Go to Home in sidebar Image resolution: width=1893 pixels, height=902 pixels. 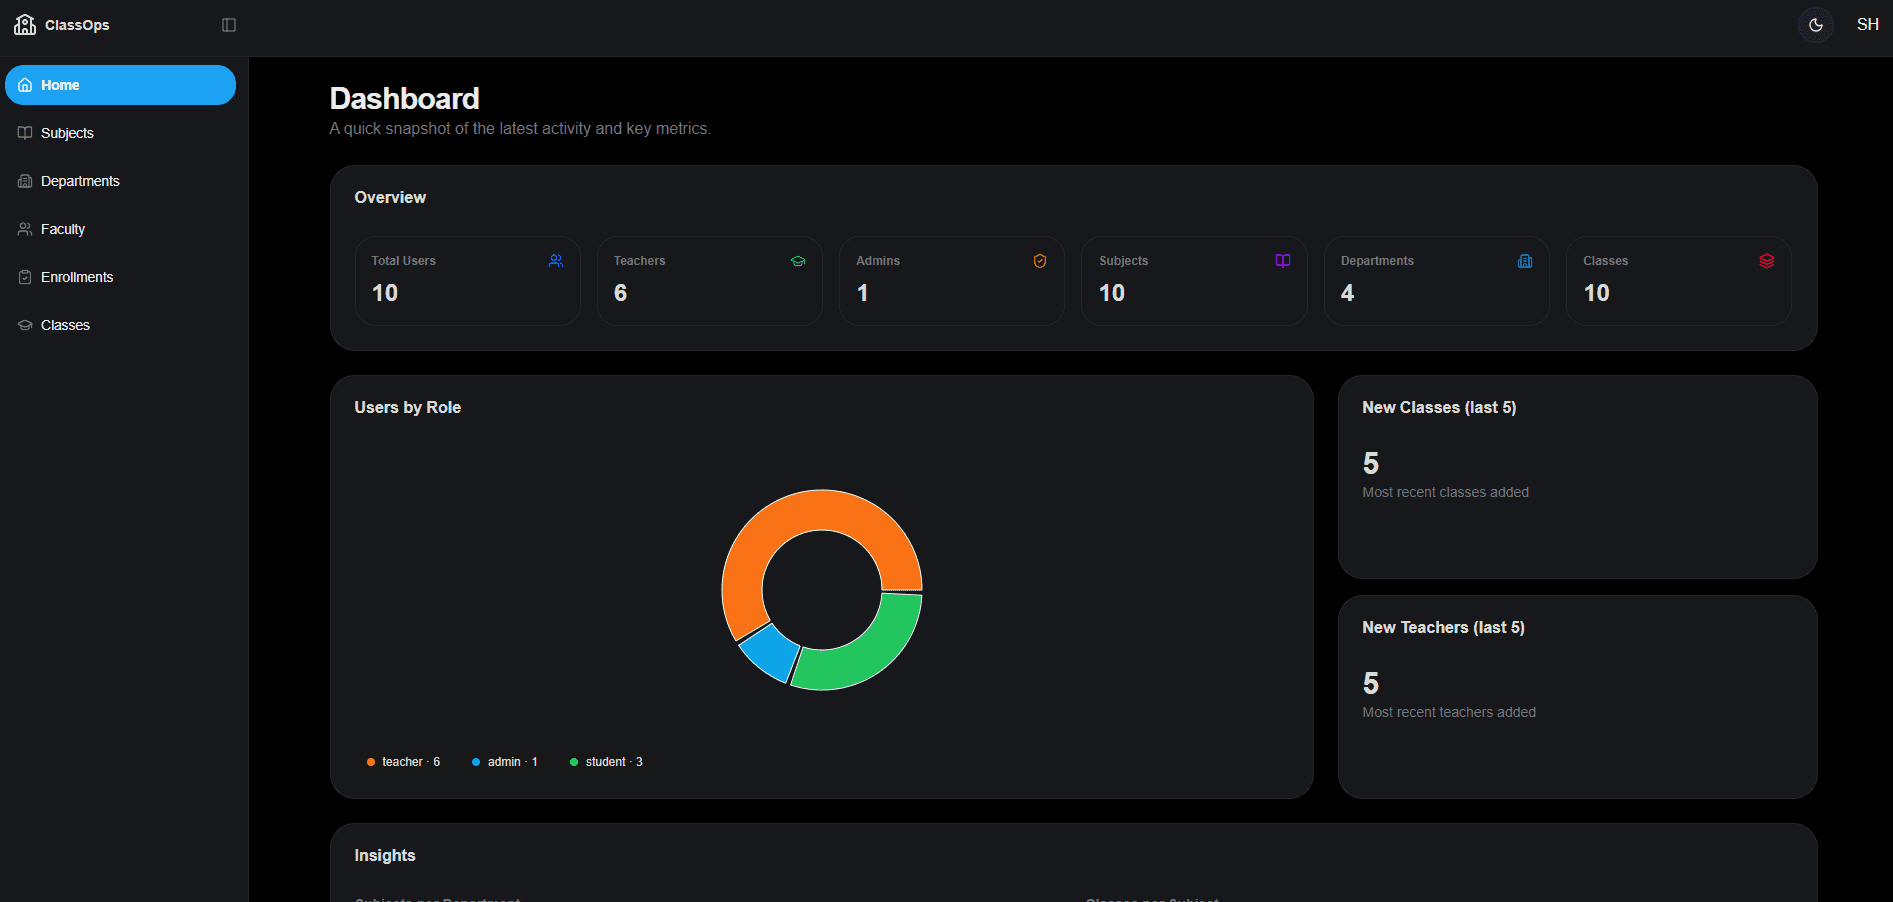pyautogui.click(x=120, y=85)
